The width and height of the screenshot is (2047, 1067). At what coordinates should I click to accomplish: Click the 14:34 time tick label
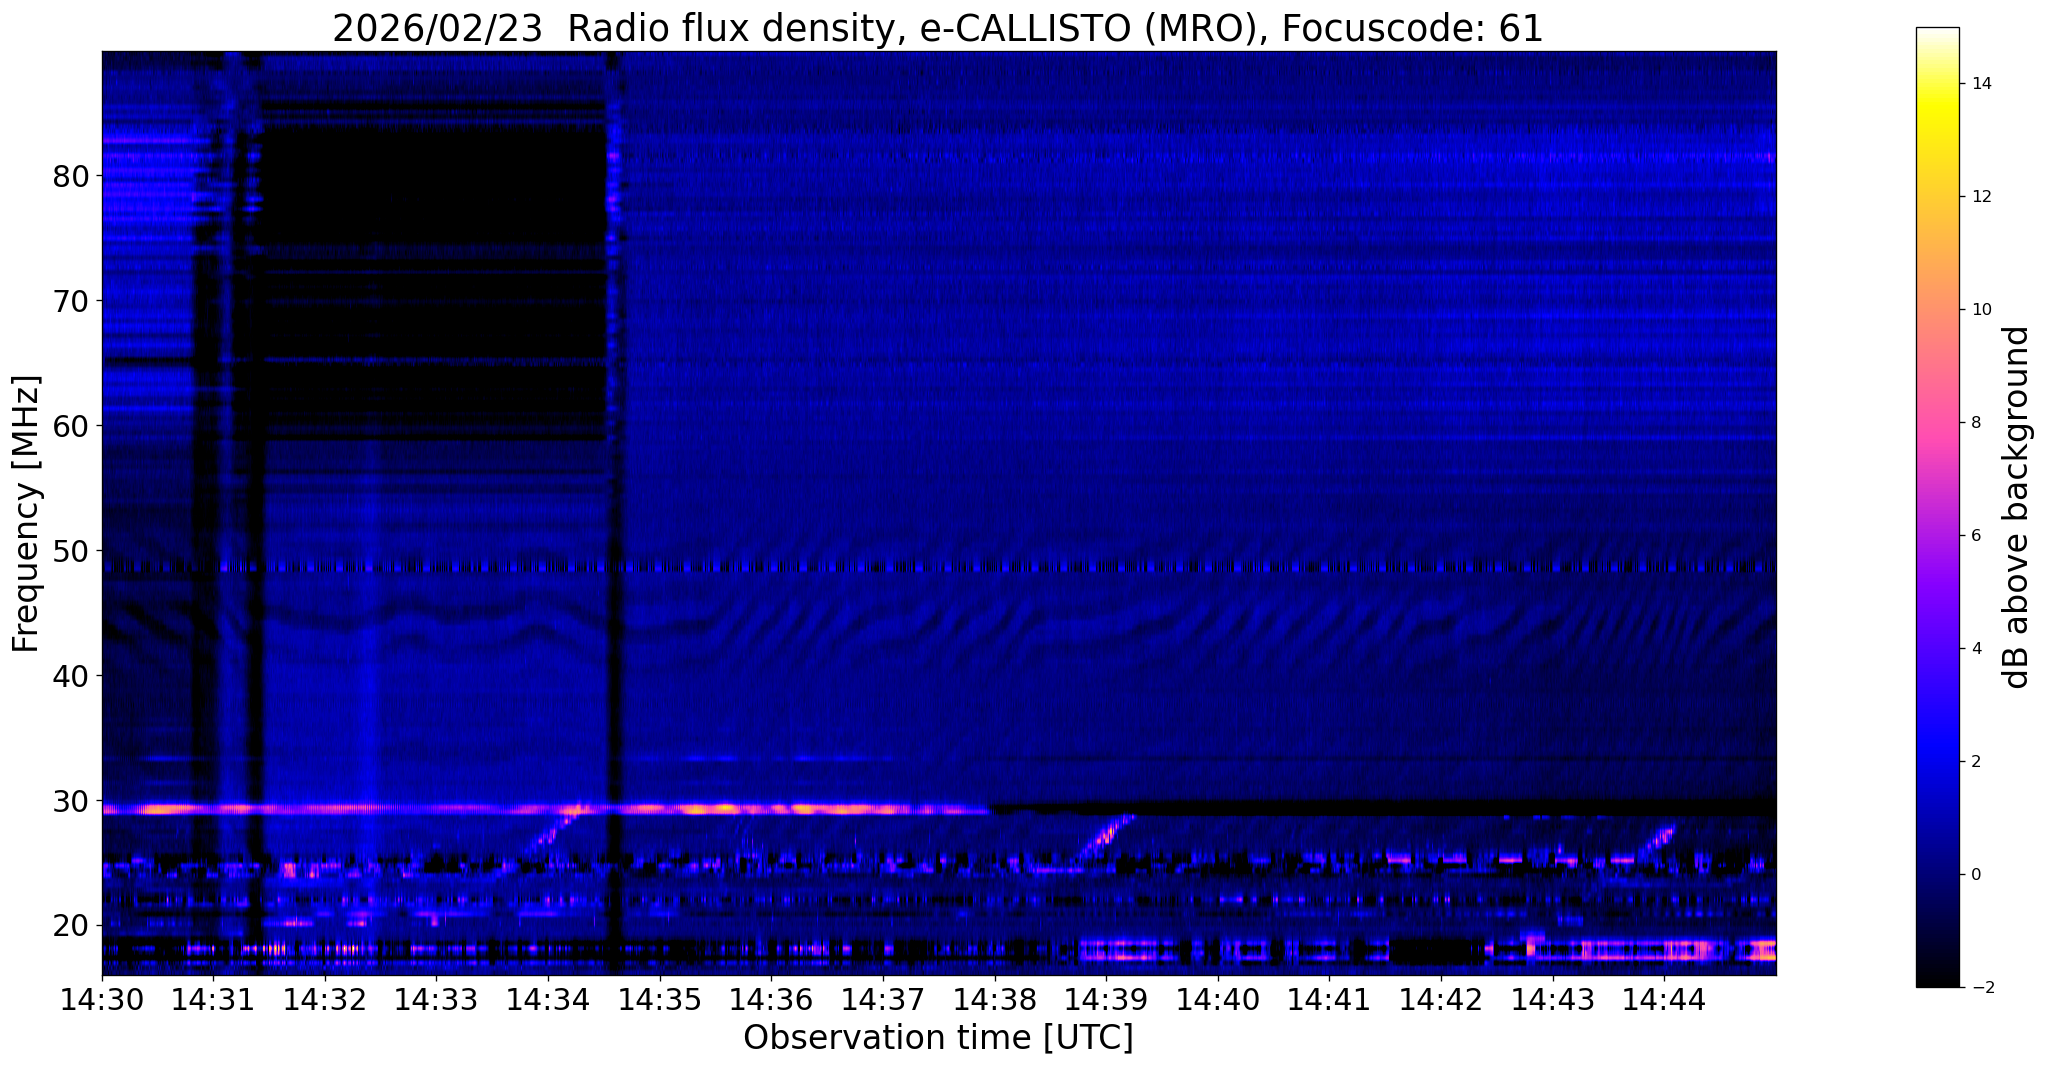tap(548, 999)
